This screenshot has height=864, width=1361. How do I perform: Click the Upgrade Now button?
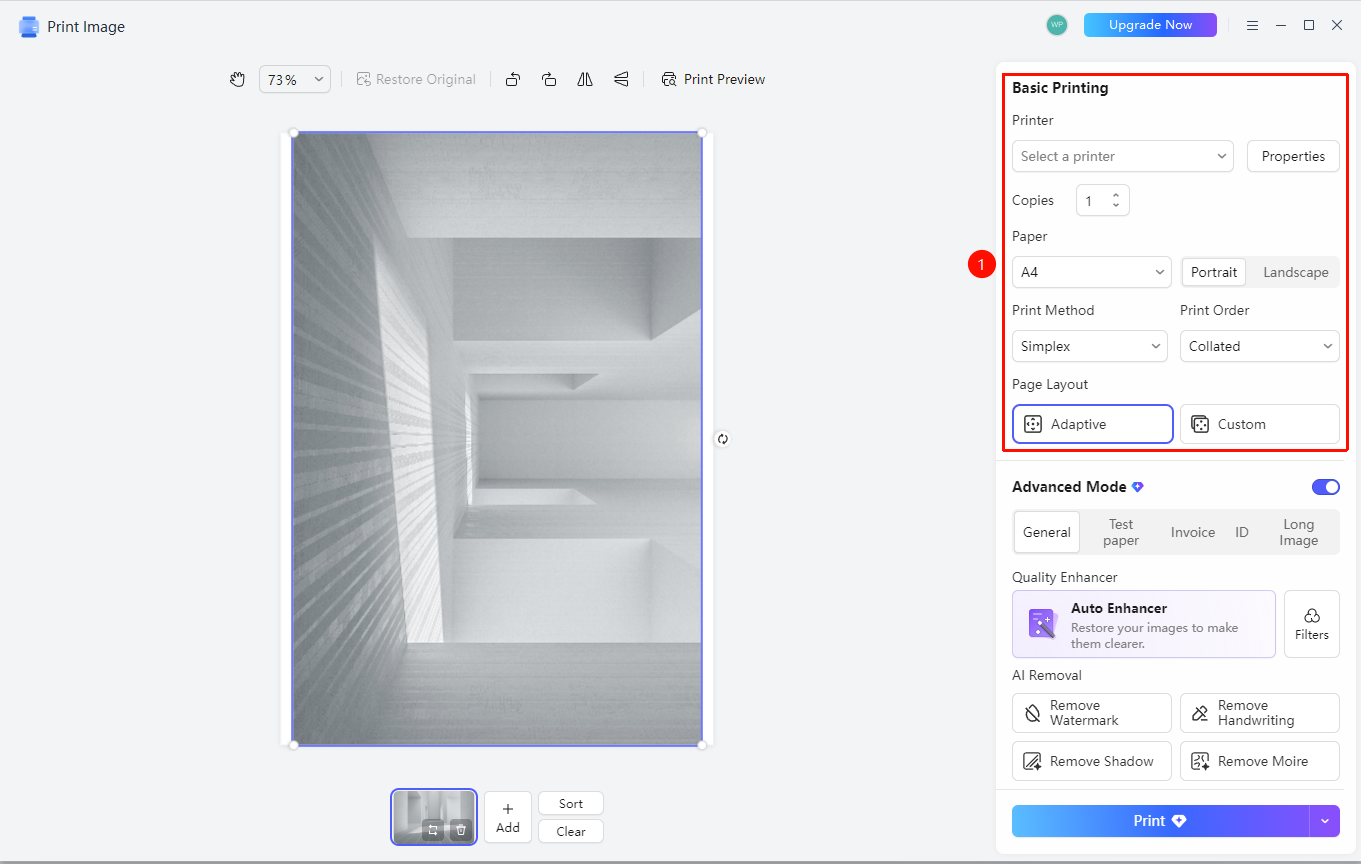point(1150,25)
